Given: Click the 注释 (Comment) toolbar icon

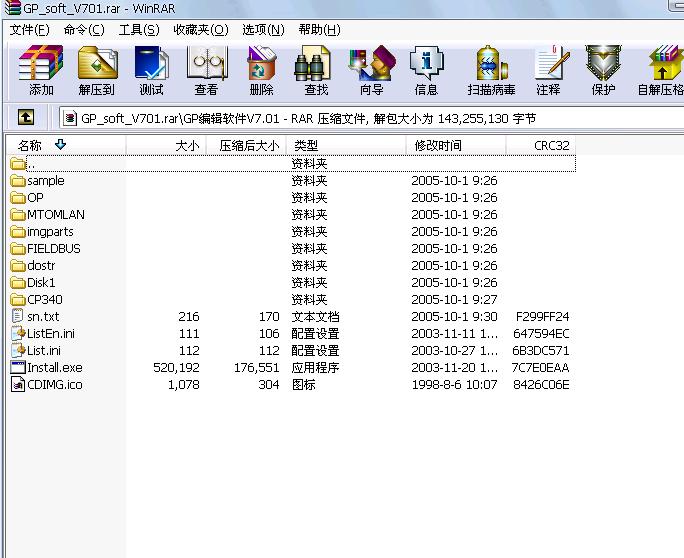Looking at the screenshot, I should tap(548, 71).
